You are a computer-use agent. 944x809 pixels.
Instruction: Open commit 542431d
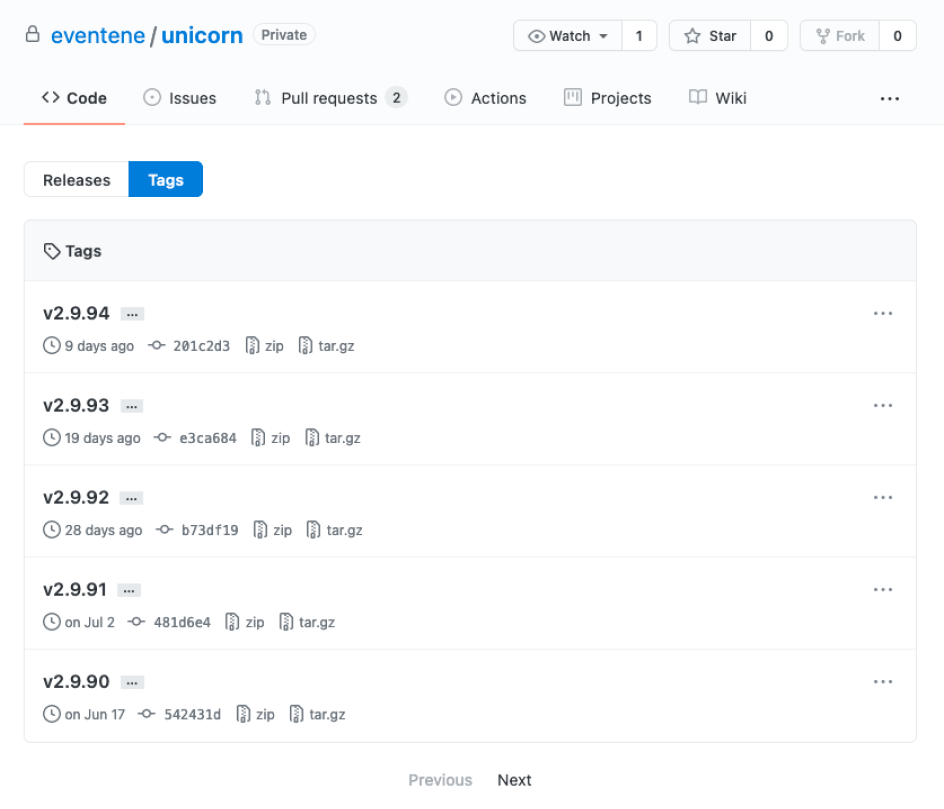pyautogui.click(x=192, y=714)
